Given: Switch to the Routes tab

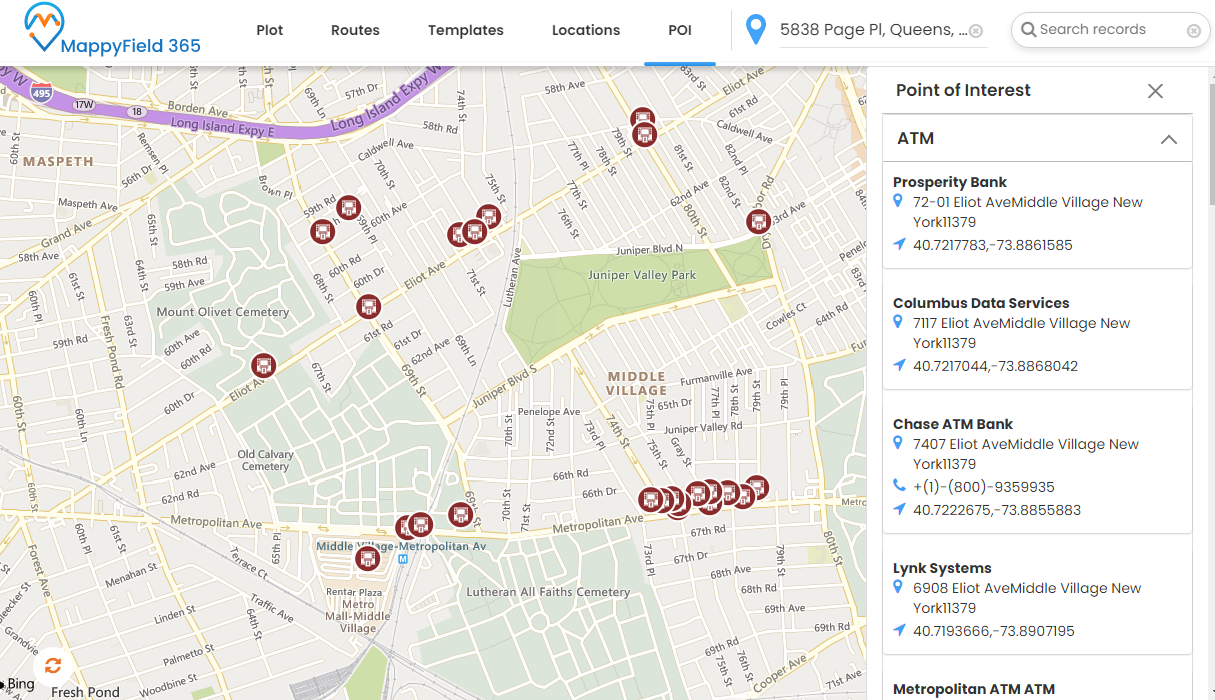Looking at the screenshot, I should pyautogui.click(x=355, y=30).
